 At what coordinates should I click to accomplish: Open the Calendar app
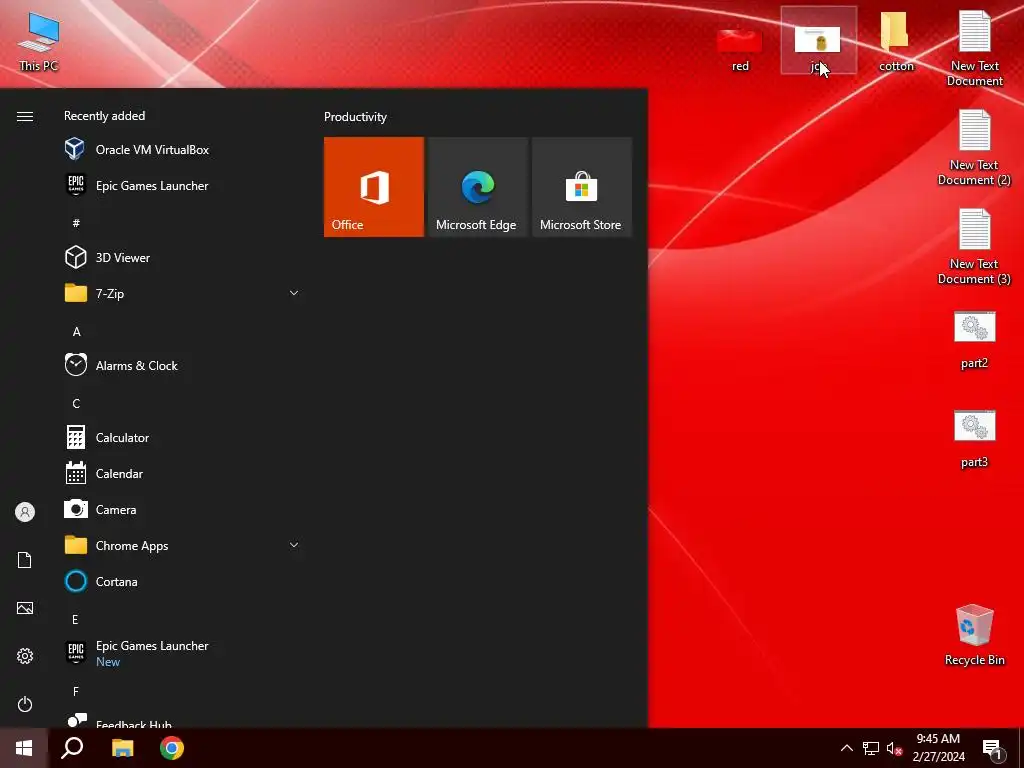pos(182,473)
